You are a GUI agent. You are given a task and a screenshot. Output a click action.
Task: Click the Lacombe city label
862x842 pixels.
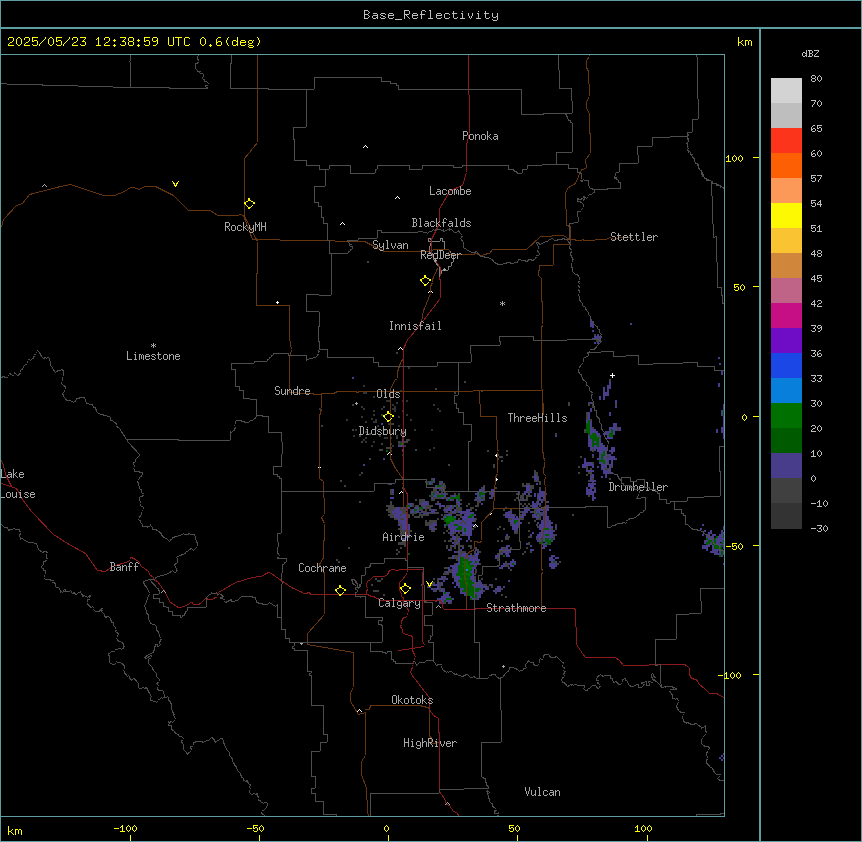tap(450, 191)
